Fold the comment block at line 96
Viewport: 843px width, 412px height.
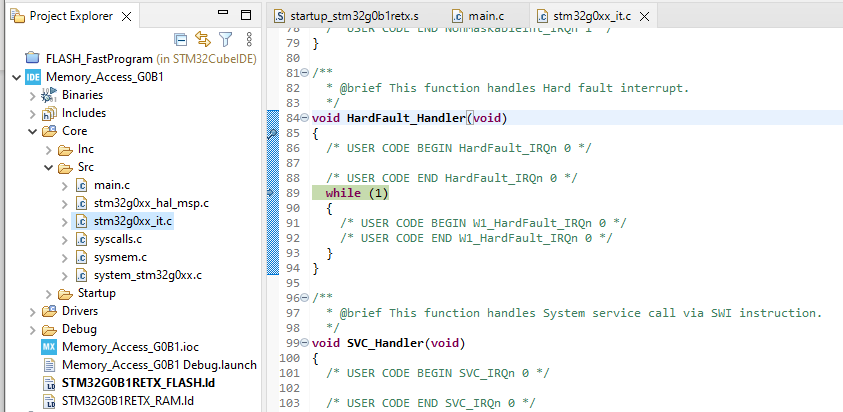coord(305,297)
